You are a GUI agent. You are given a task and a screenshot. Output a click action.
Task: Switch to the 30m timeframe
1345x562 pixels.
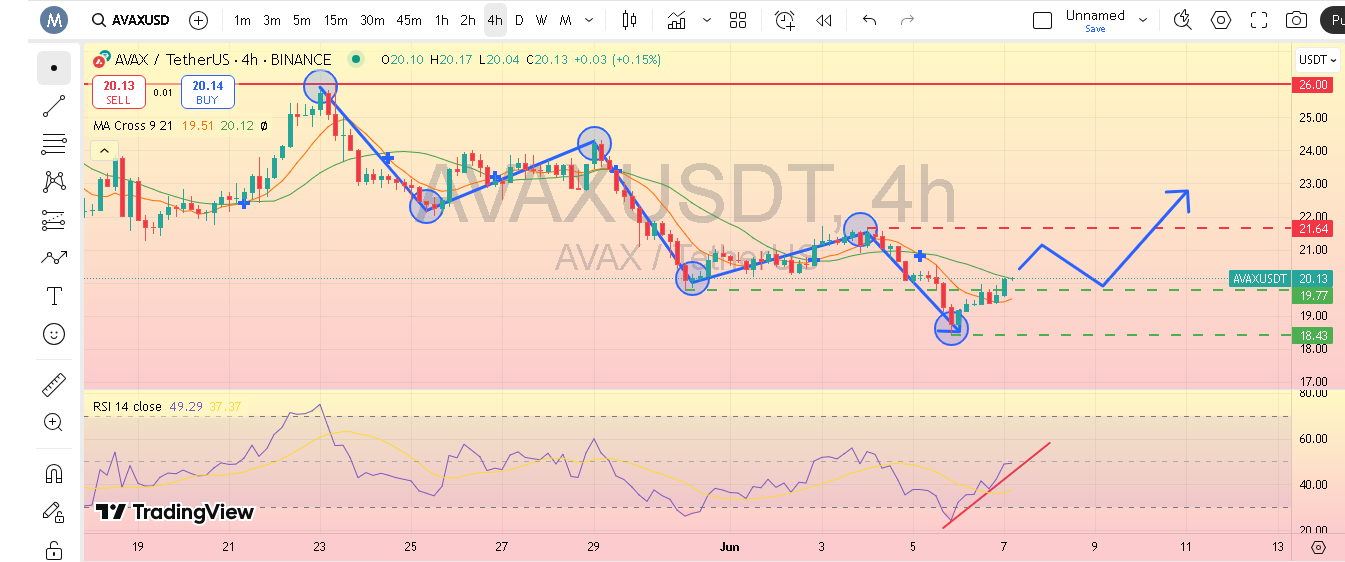pos(372,20)
